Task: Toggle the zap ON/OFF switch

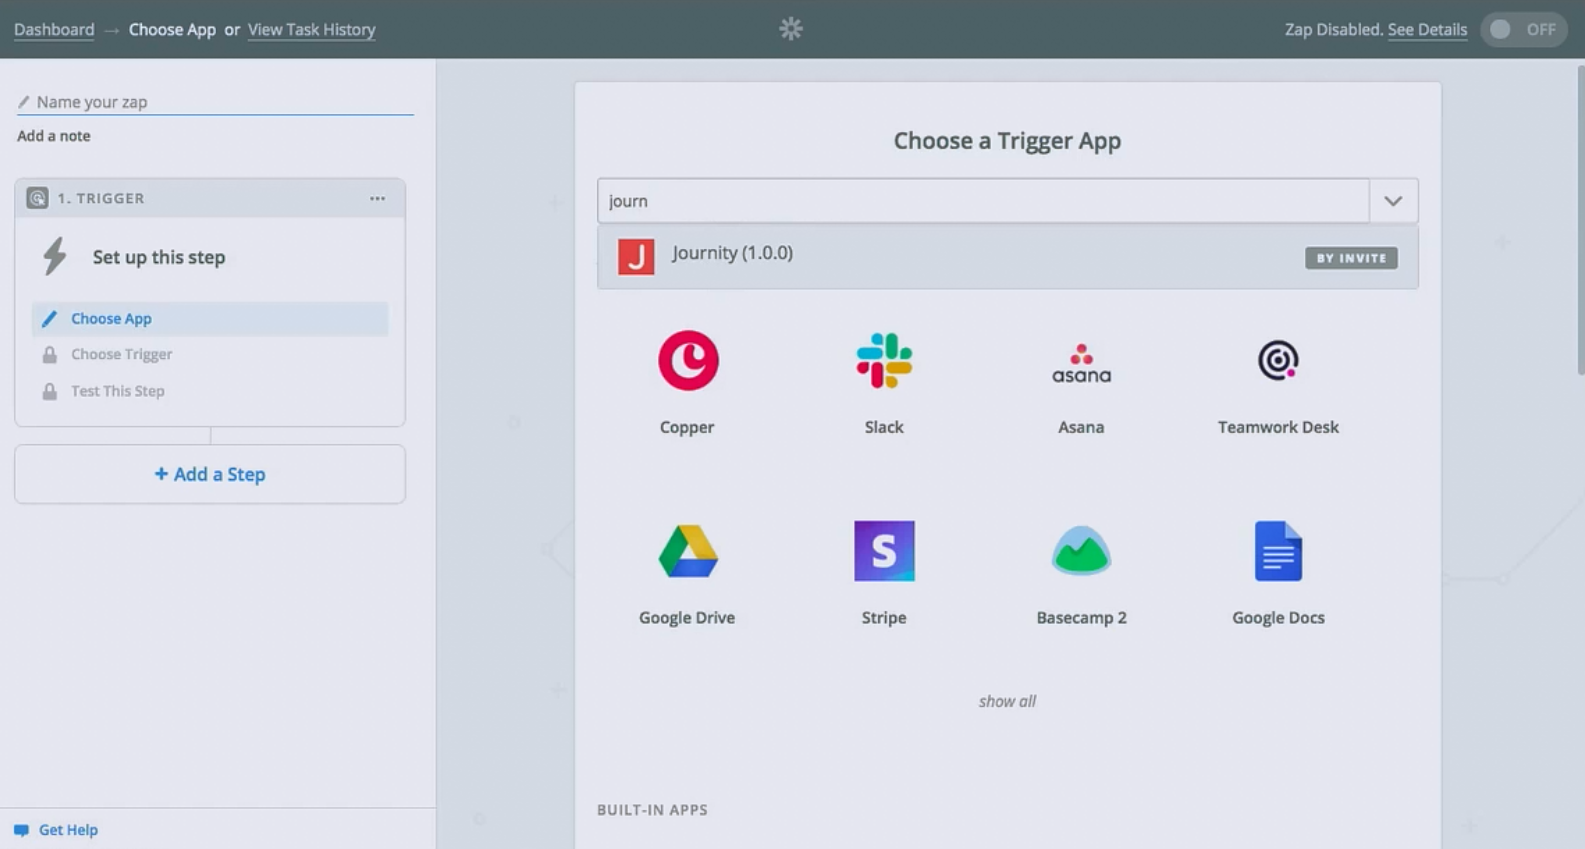Action: [x=1523, y=29]
